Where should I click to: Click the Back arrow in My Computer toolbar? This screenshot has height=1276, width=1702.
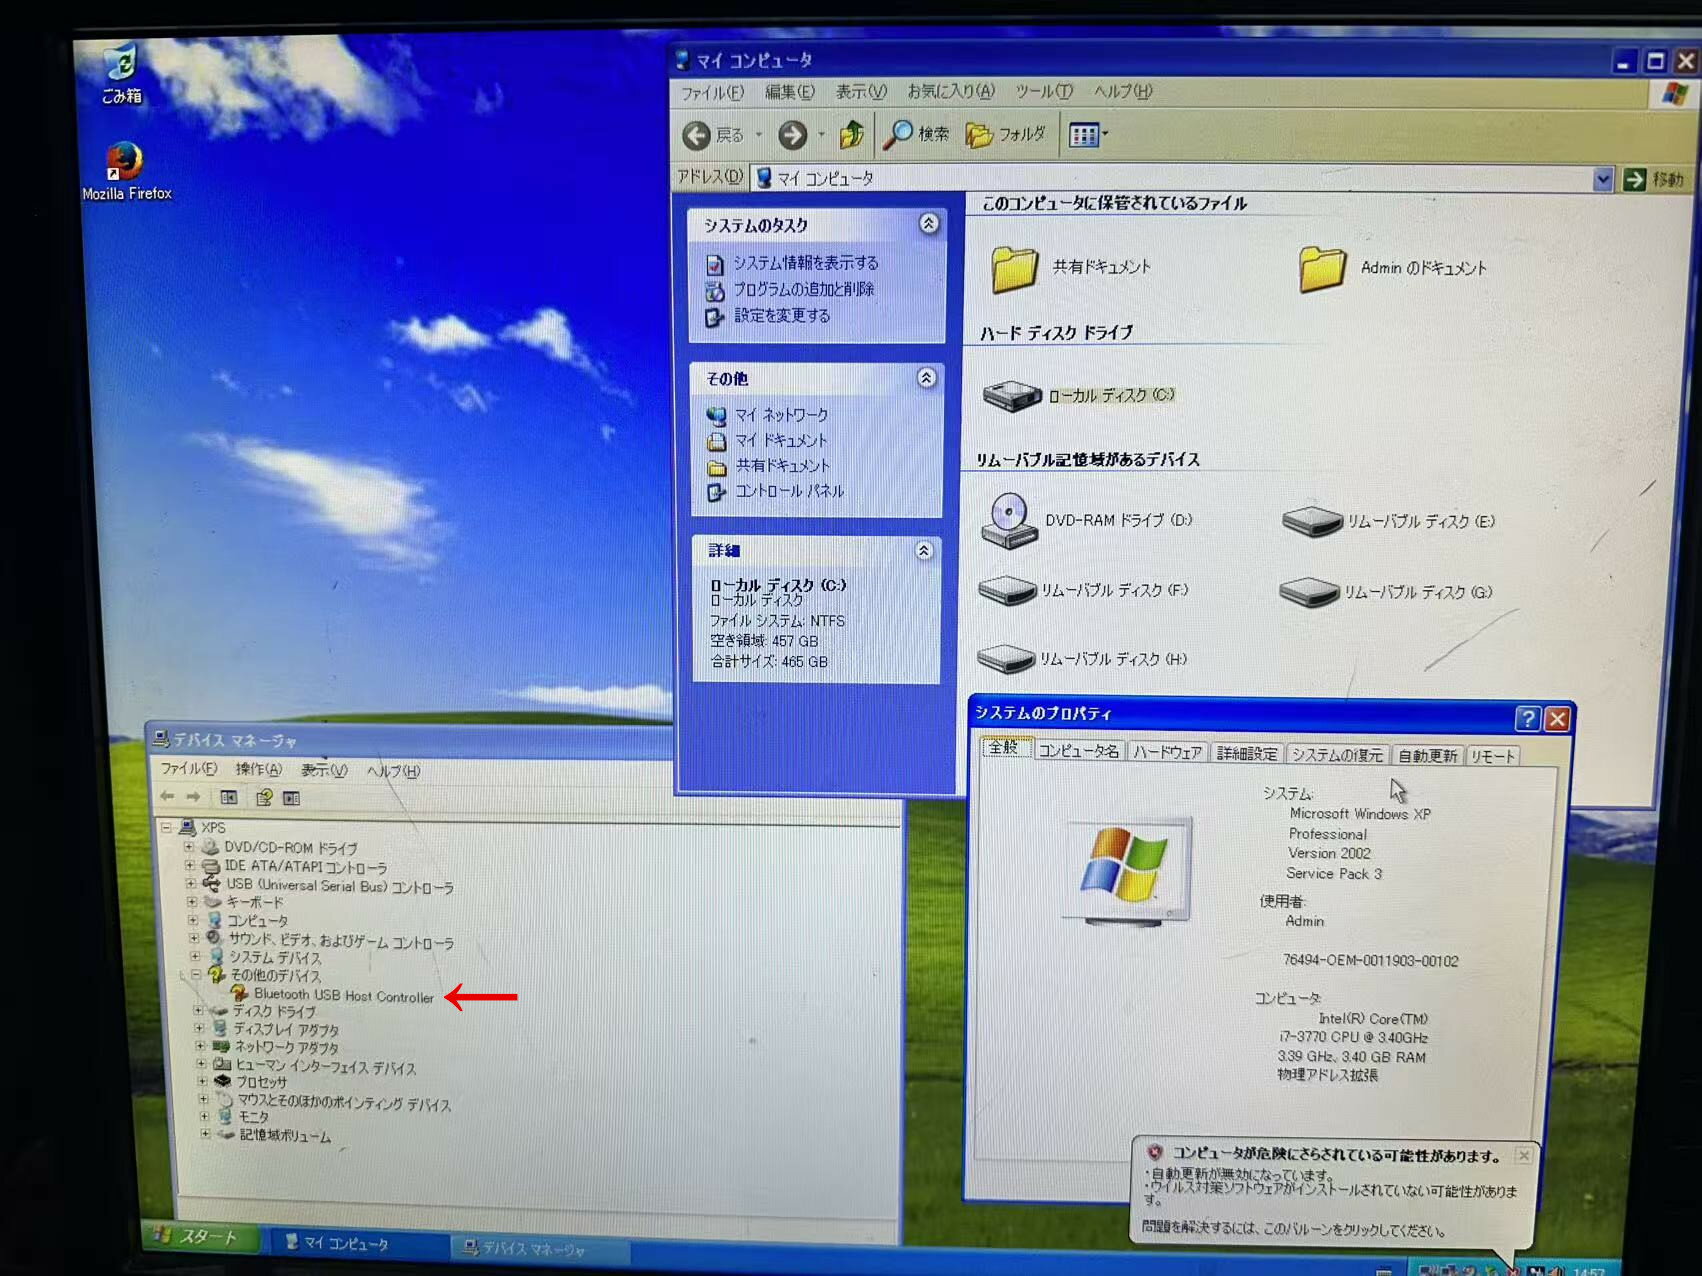click(697, 135)
